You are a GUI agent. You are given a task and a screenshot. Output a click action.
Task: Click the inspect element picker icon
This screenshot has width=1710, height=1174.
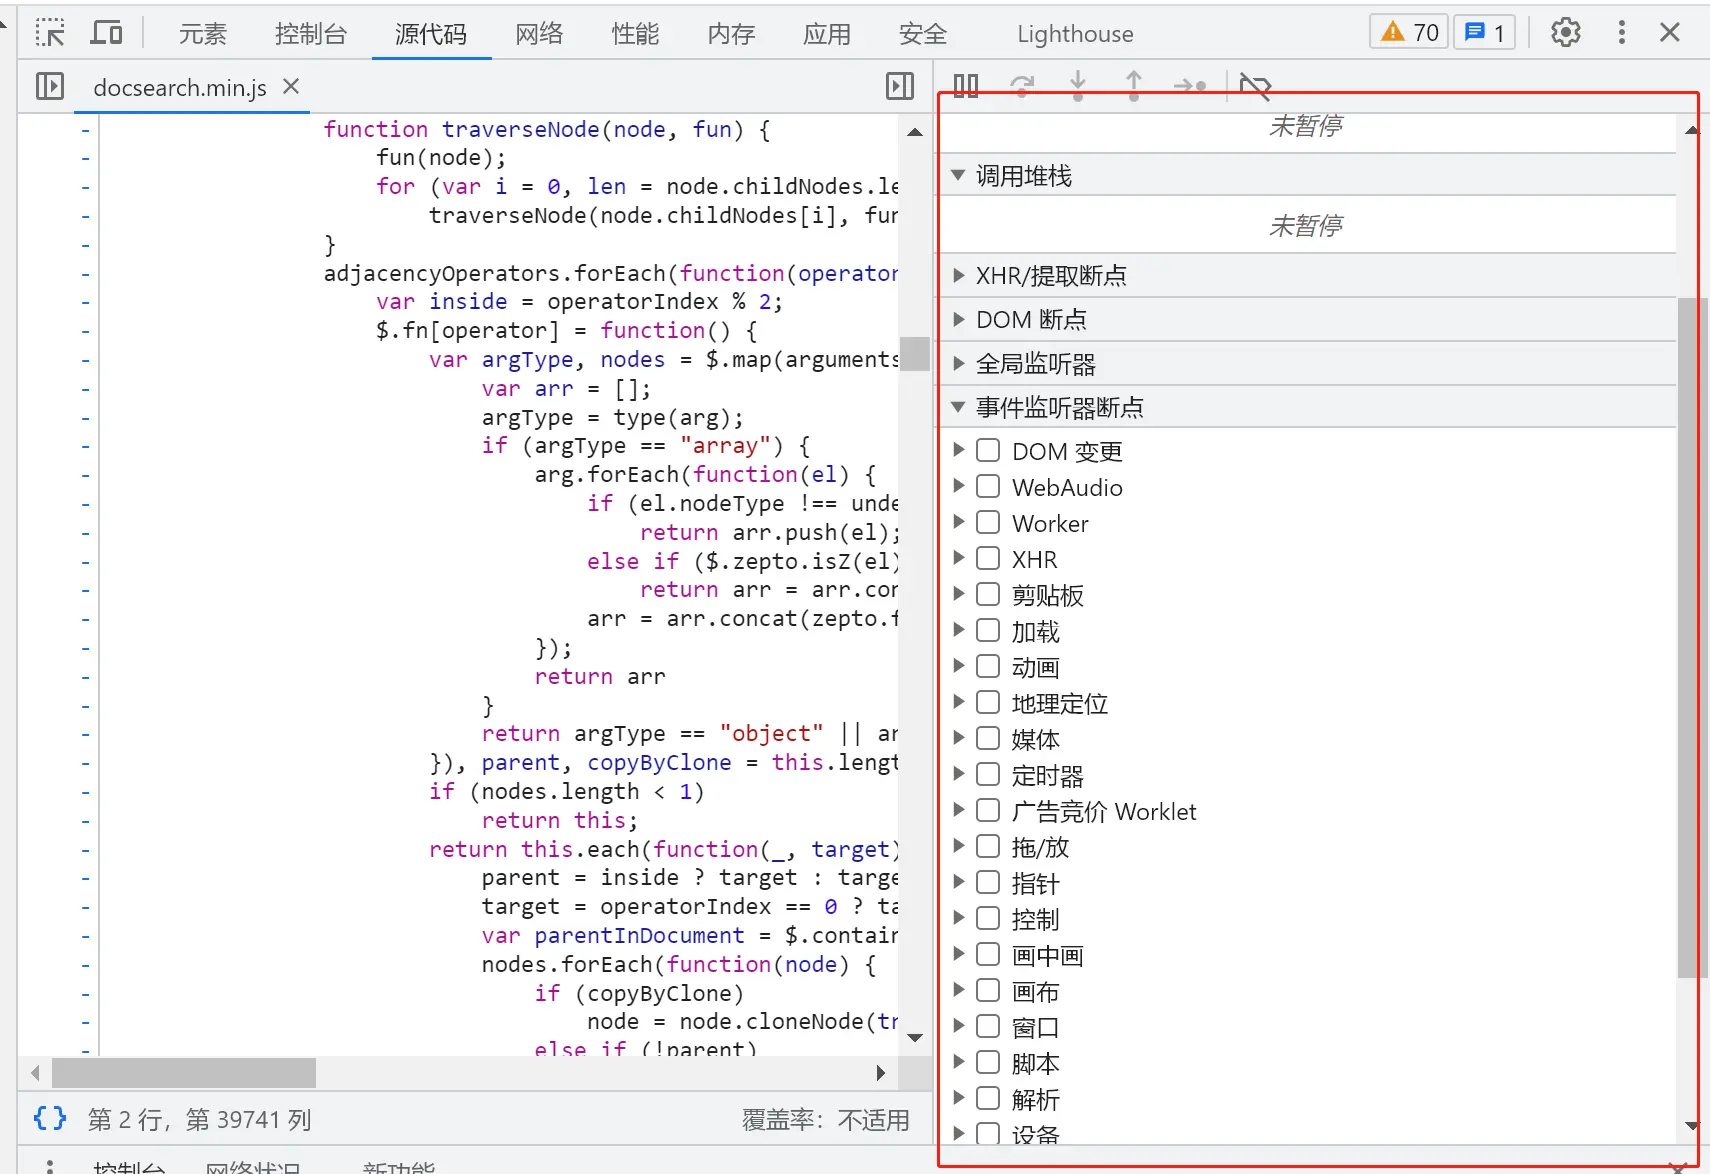click(49, 33)
